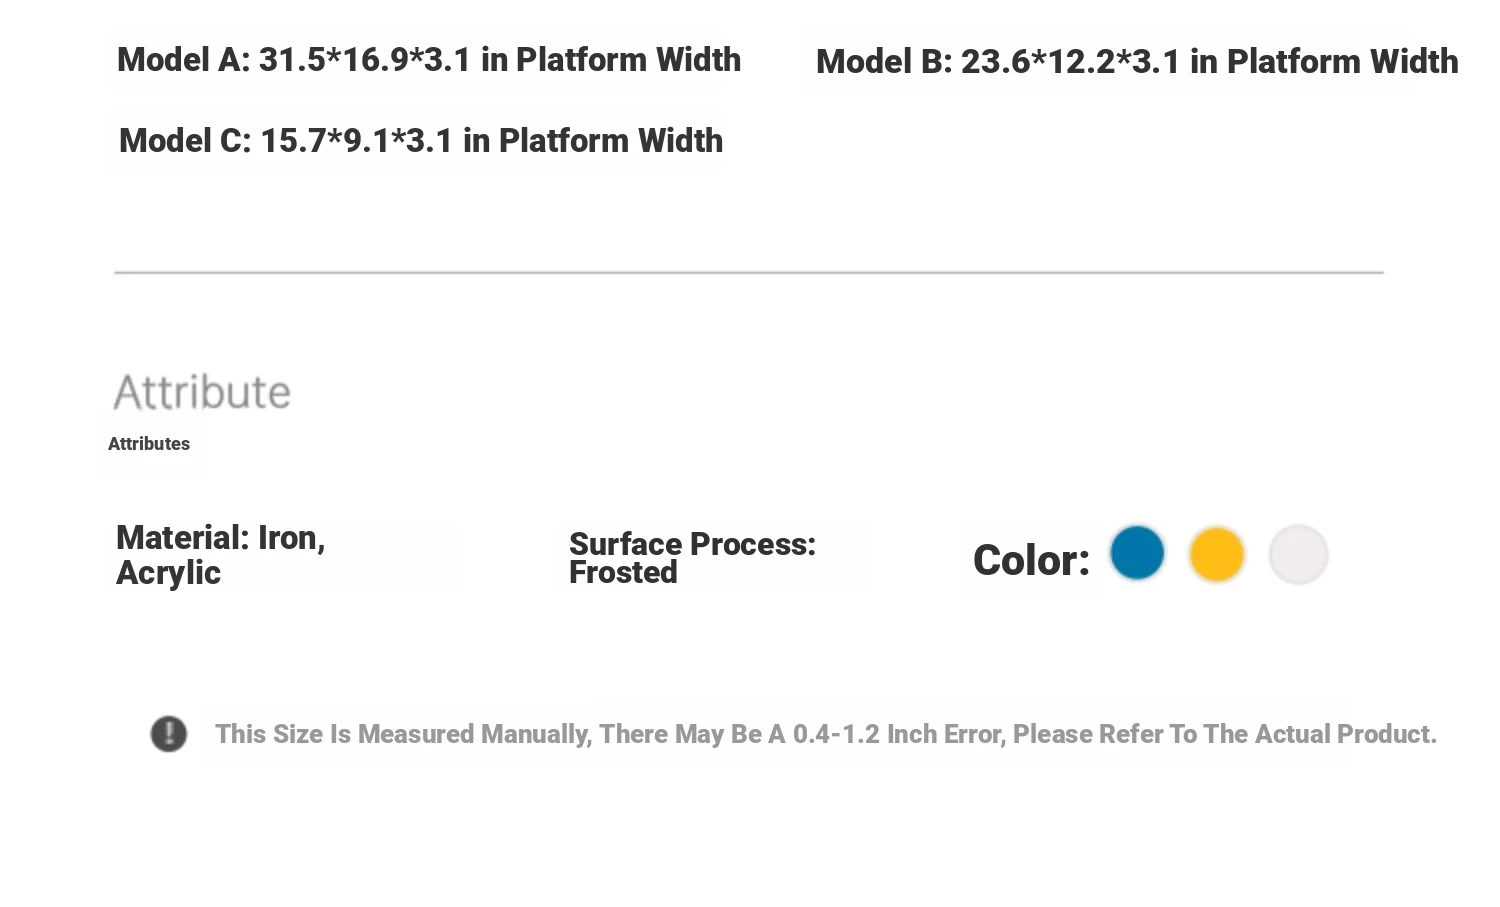Click the small Attributes label
This screenshot has width=1500, height=907.
149,444
